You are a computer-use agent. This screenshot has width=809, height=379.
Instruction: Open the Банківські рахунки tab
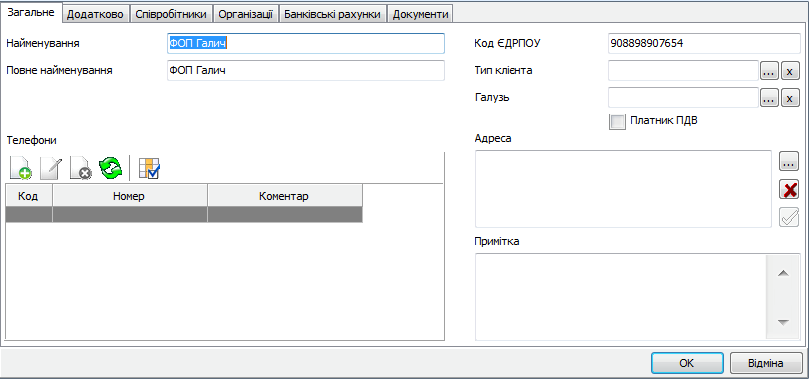click(x=332, y=14)
